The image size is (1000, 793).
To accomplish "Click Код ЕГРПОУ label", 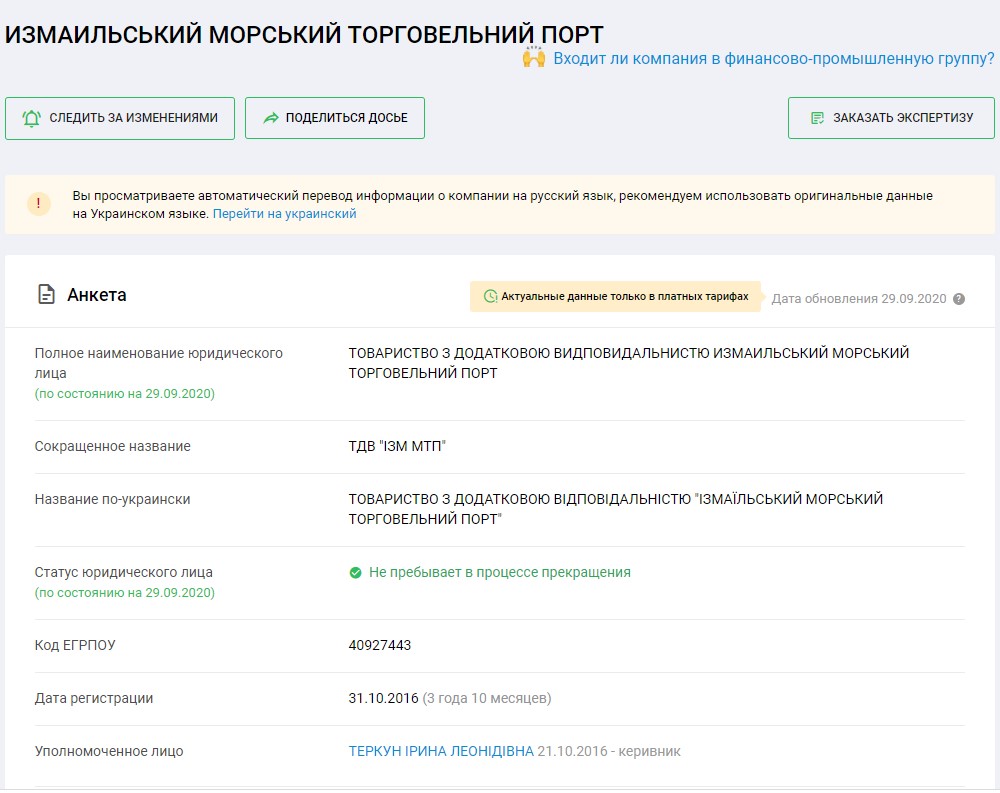I will pos(75,645).
